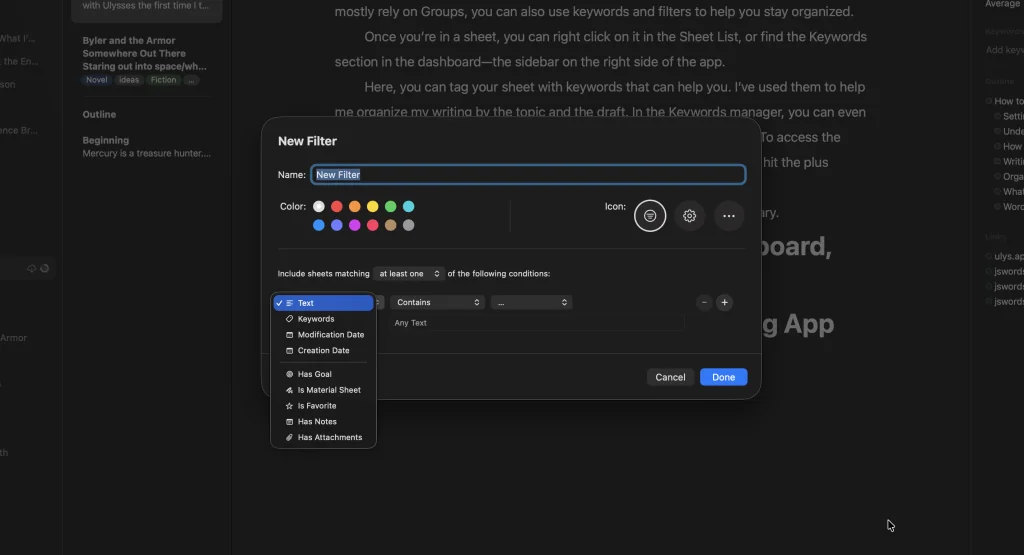Choose Keywords from the condition type menu
Viewport: 1024px width, 555px height.
click(x=323, y=319)
